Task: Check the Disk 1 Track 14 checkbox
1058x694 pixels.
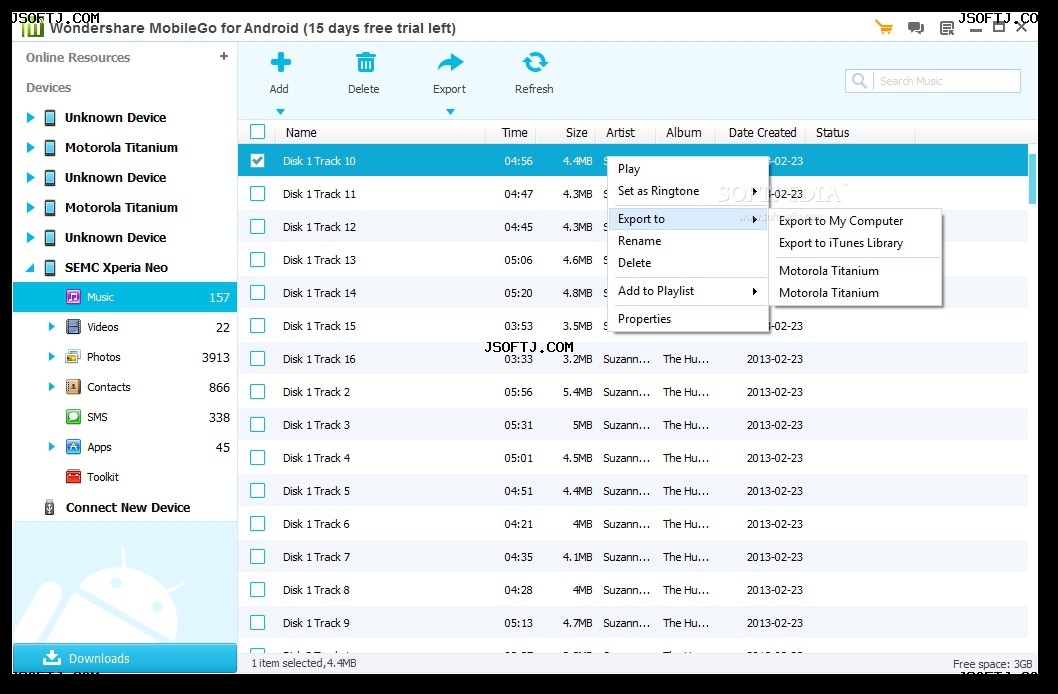Action: coord(257,293)
